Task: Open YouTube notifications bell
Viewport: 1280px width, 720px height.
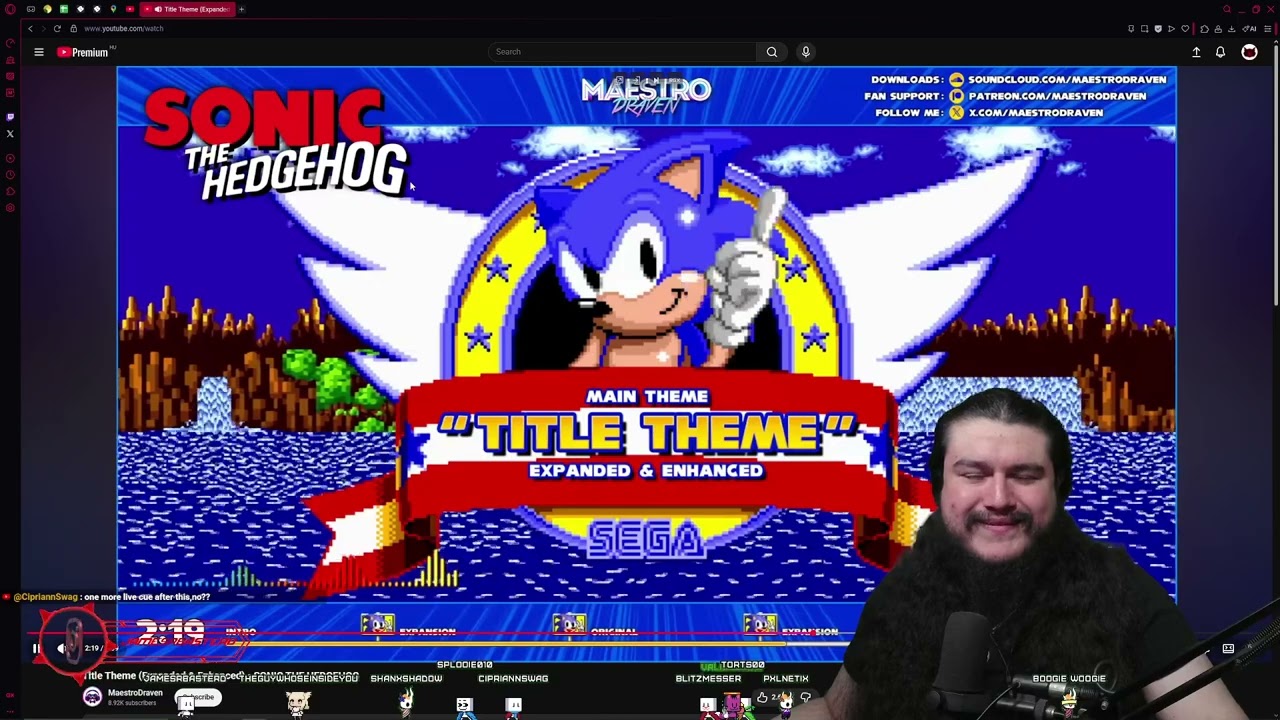Action: click(1221, 52)
